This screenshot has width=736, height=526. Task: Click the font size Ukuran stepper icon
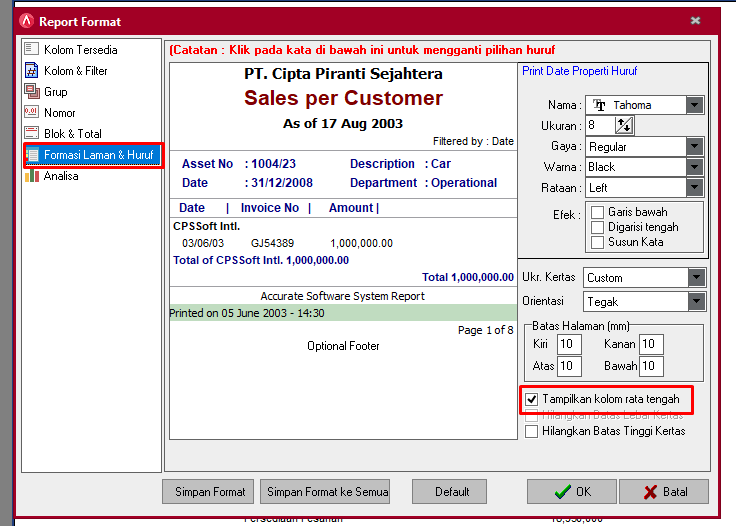[x=624, y=126]
